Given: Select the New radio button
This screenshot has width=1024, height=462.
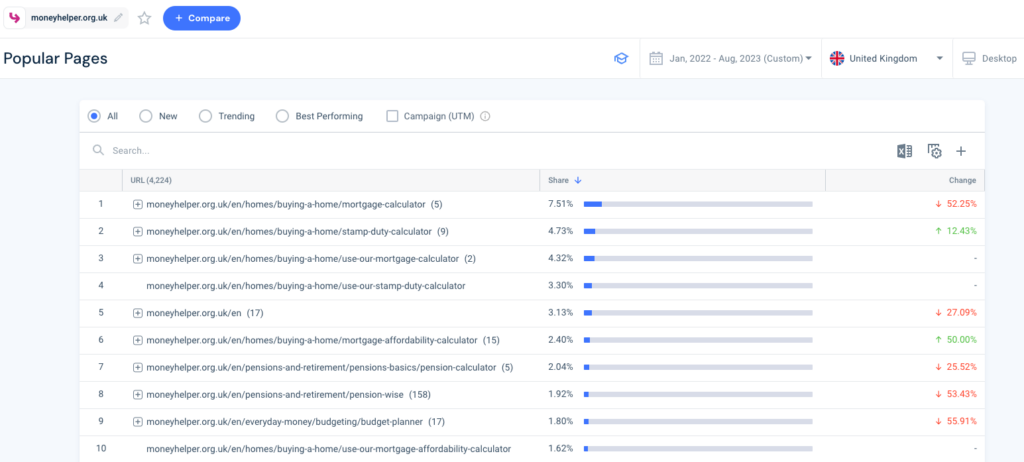Looking at the screenshot, I should (146, 116).
